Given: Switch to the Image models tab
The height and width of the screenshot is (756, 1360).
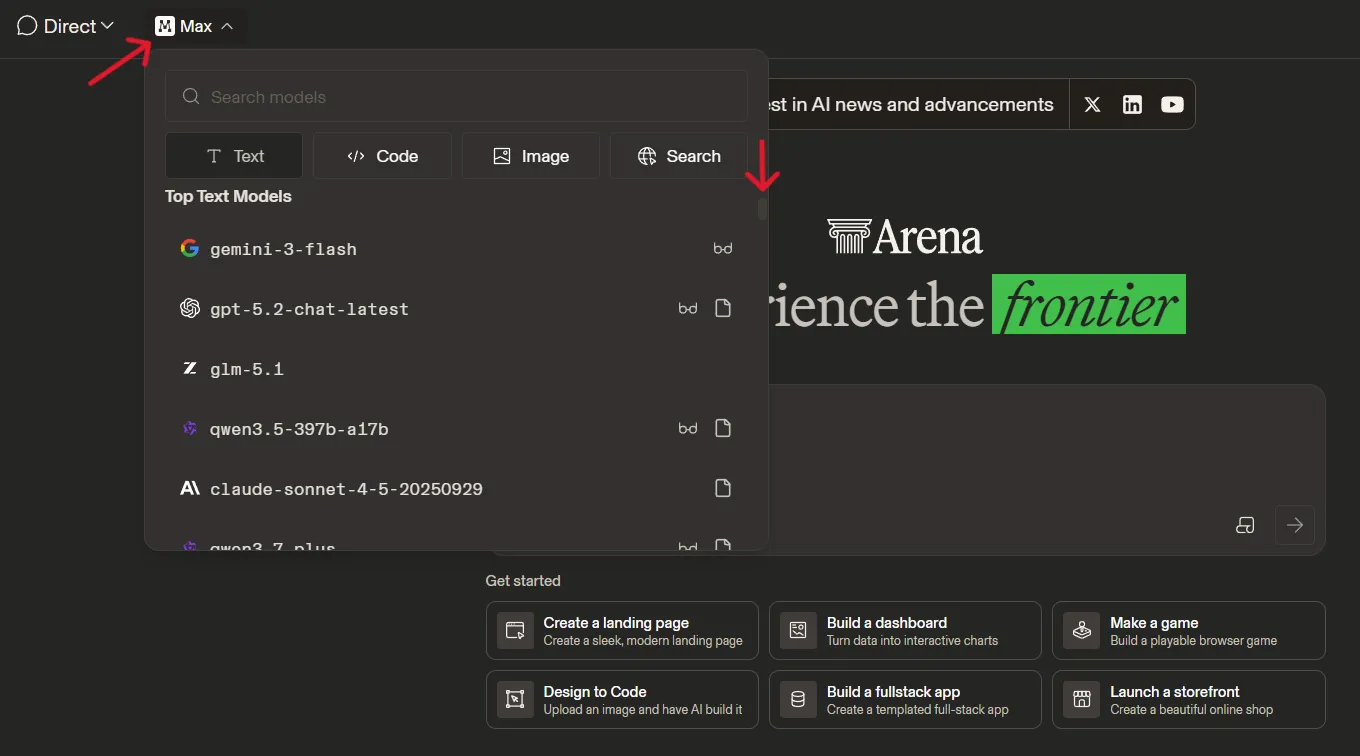Looking at the screenshot, I should (x=530, y=156).
